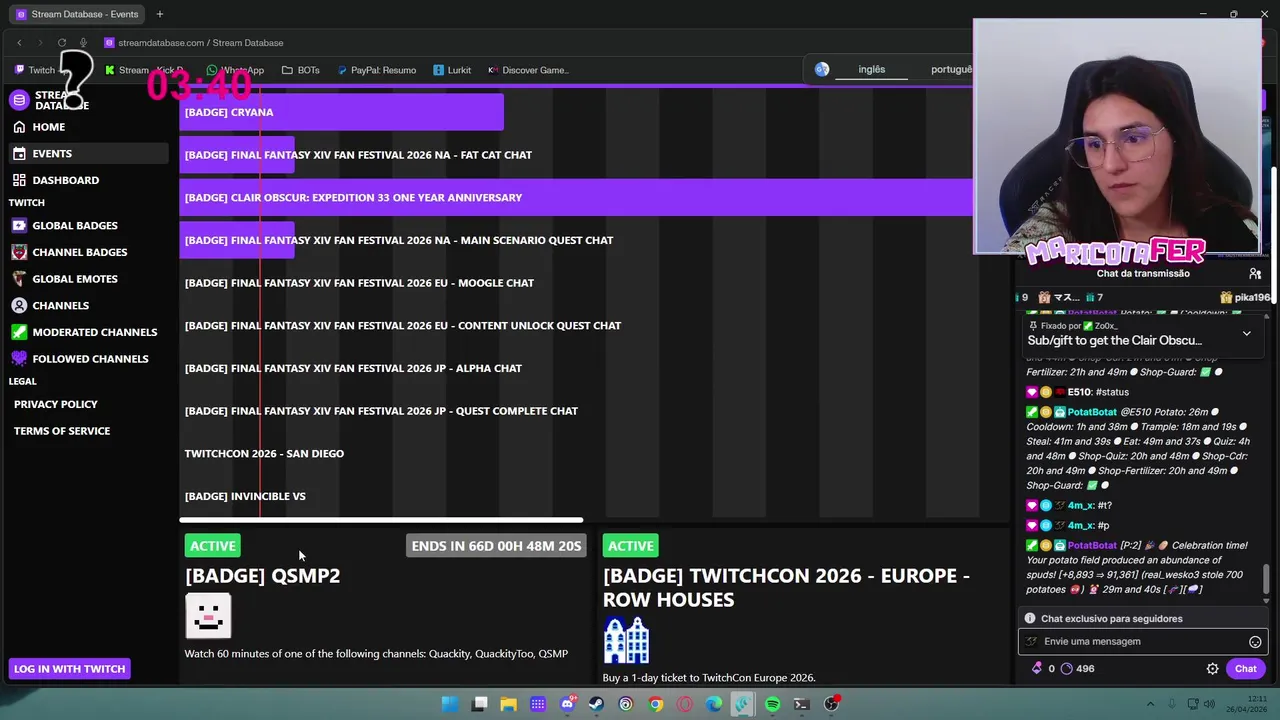Open chat settings gear icon
This screenshot has height=720, width=1280.
(1212, 669)
